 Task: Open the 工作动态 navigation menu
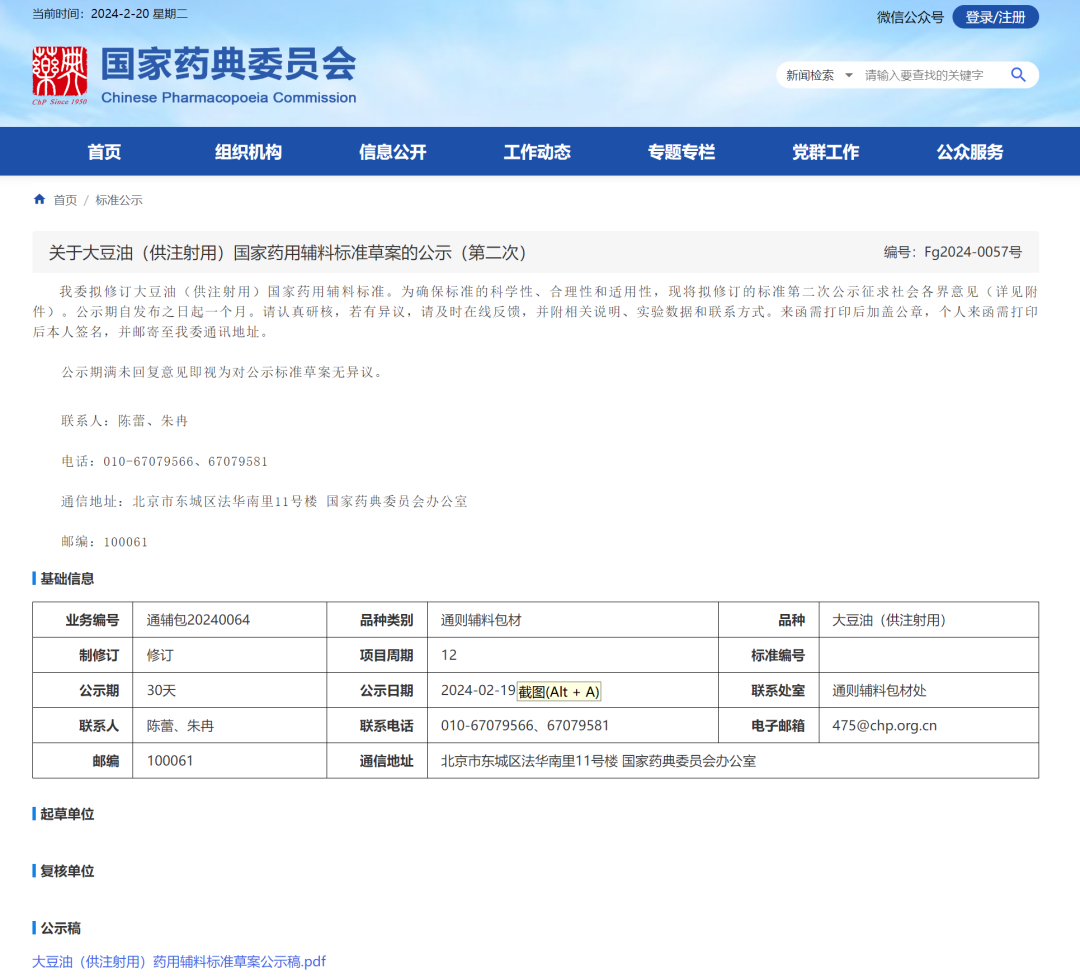(537, 152)
